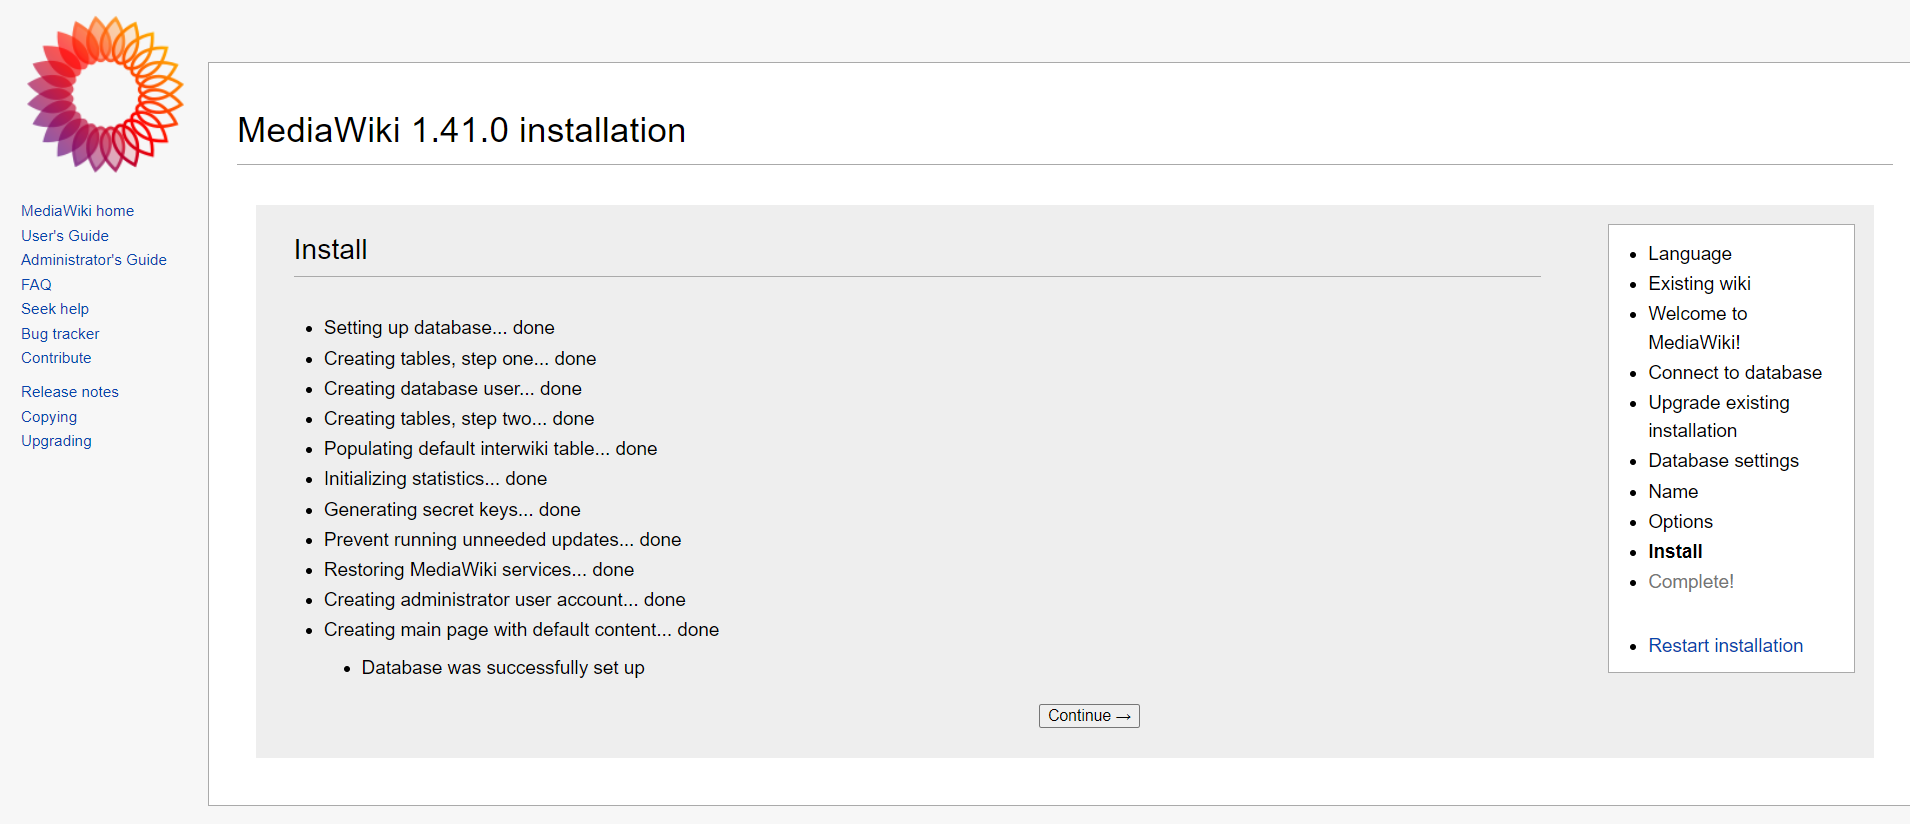Click the Contribute sidebar link
This screenshot has width=1910, height=824.
click(x=56, y=358)
